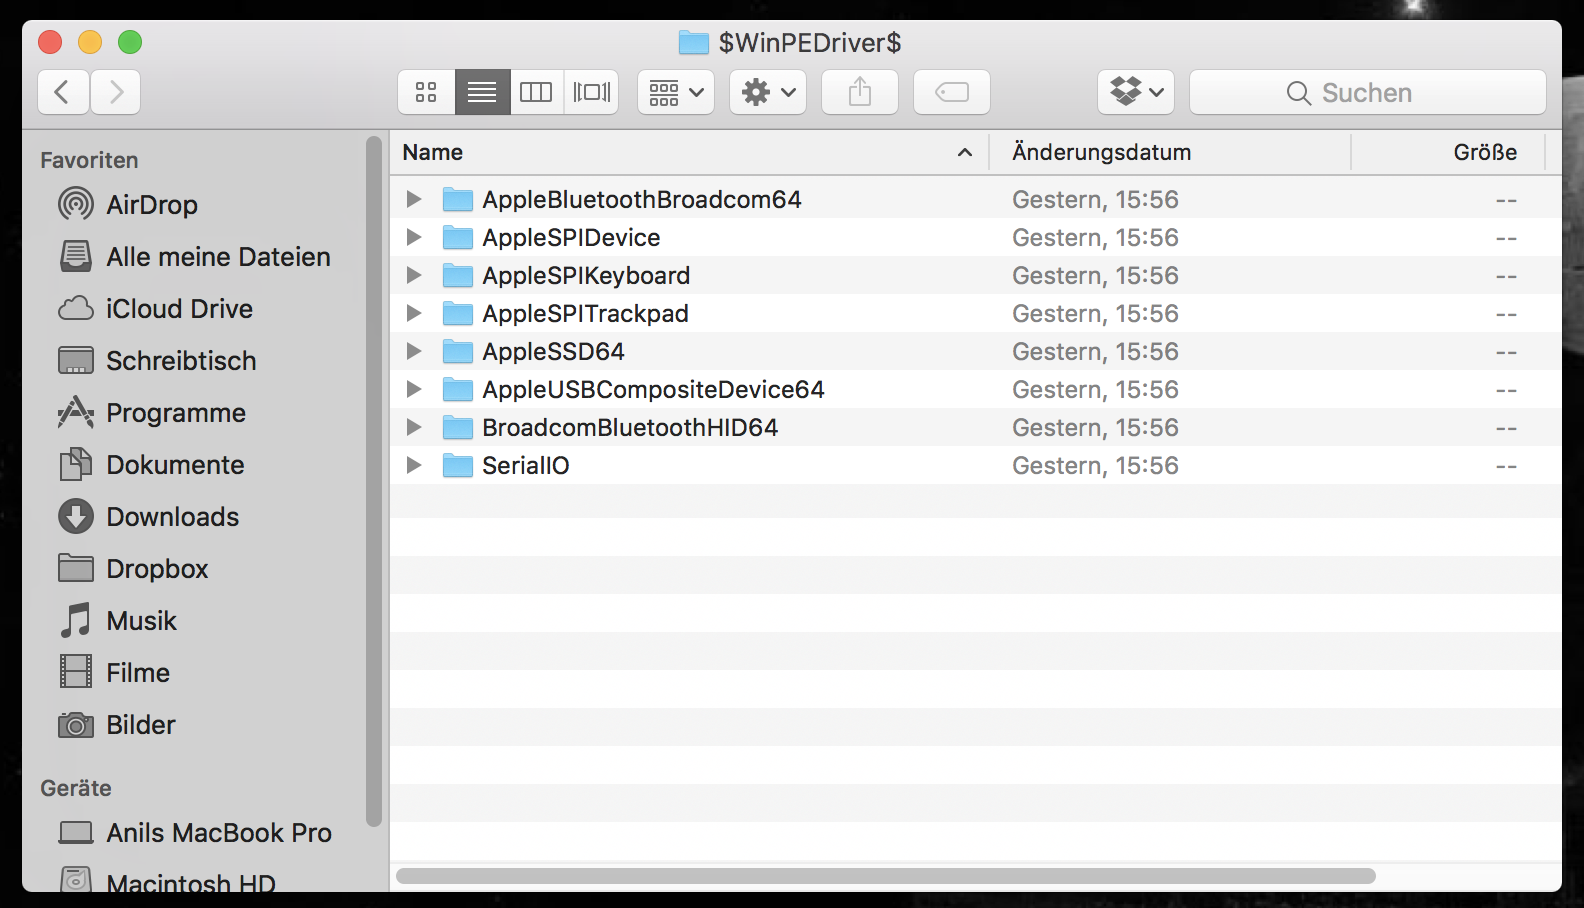Select the AppleSSD64 file name
The height and width of the screenshot is (908, 1584).
click(553, 351)
